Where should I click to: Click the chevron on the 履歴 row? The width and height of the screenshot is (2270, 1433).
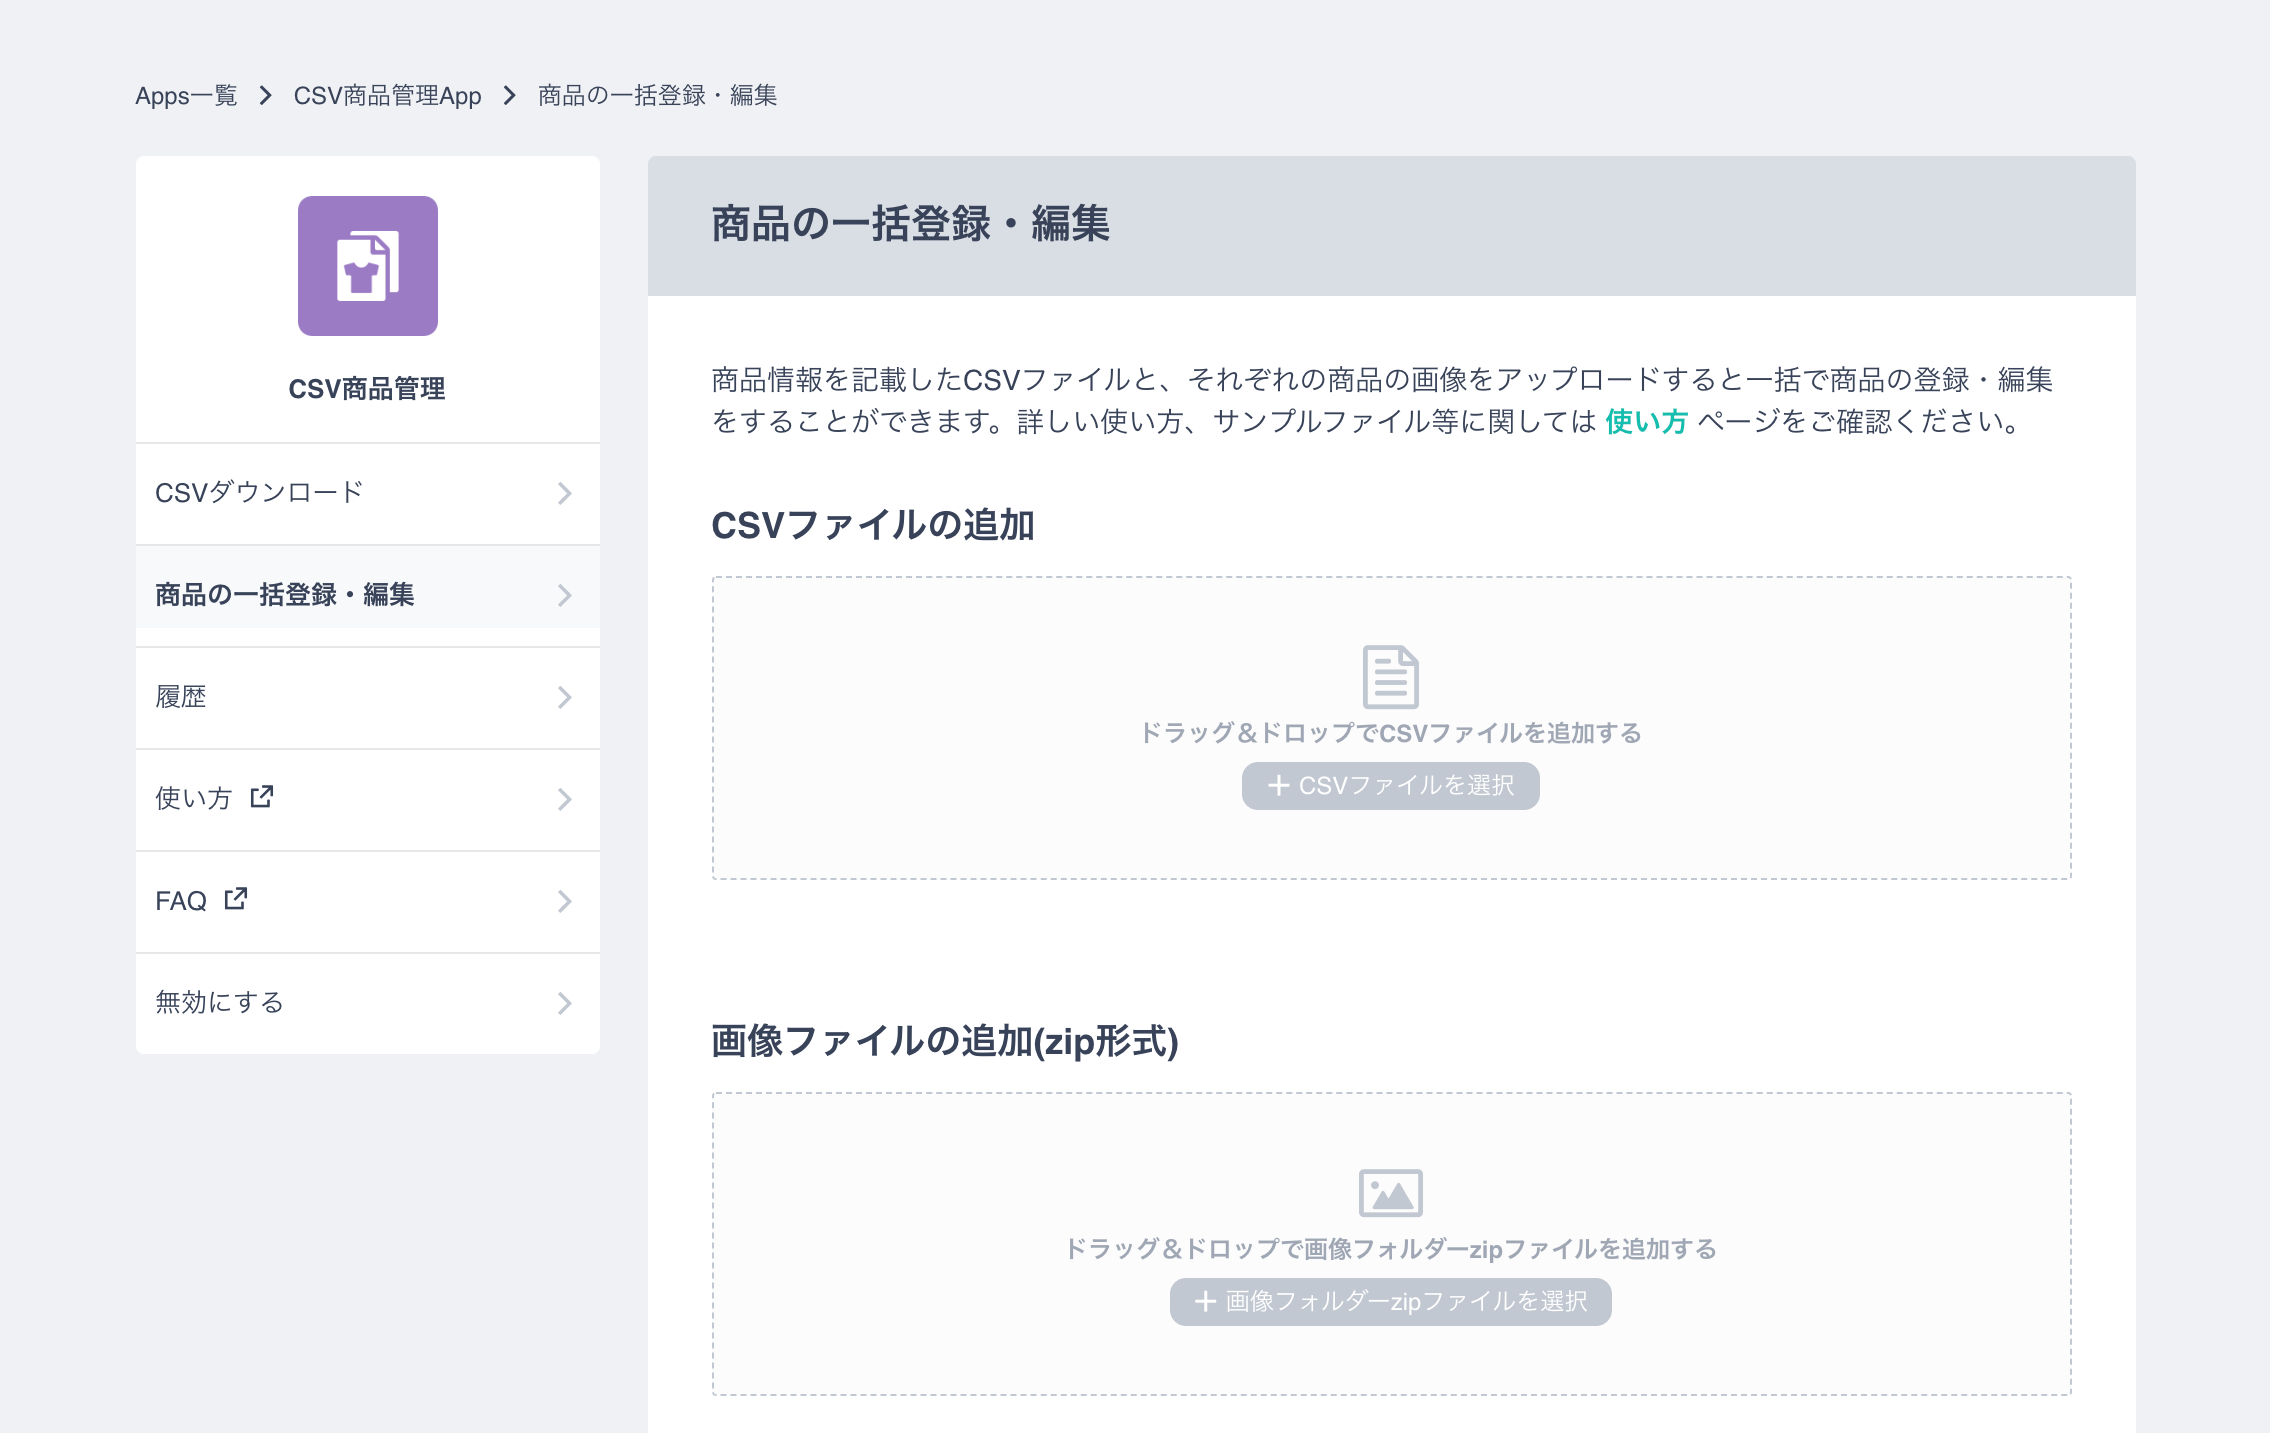coord(565,697)
